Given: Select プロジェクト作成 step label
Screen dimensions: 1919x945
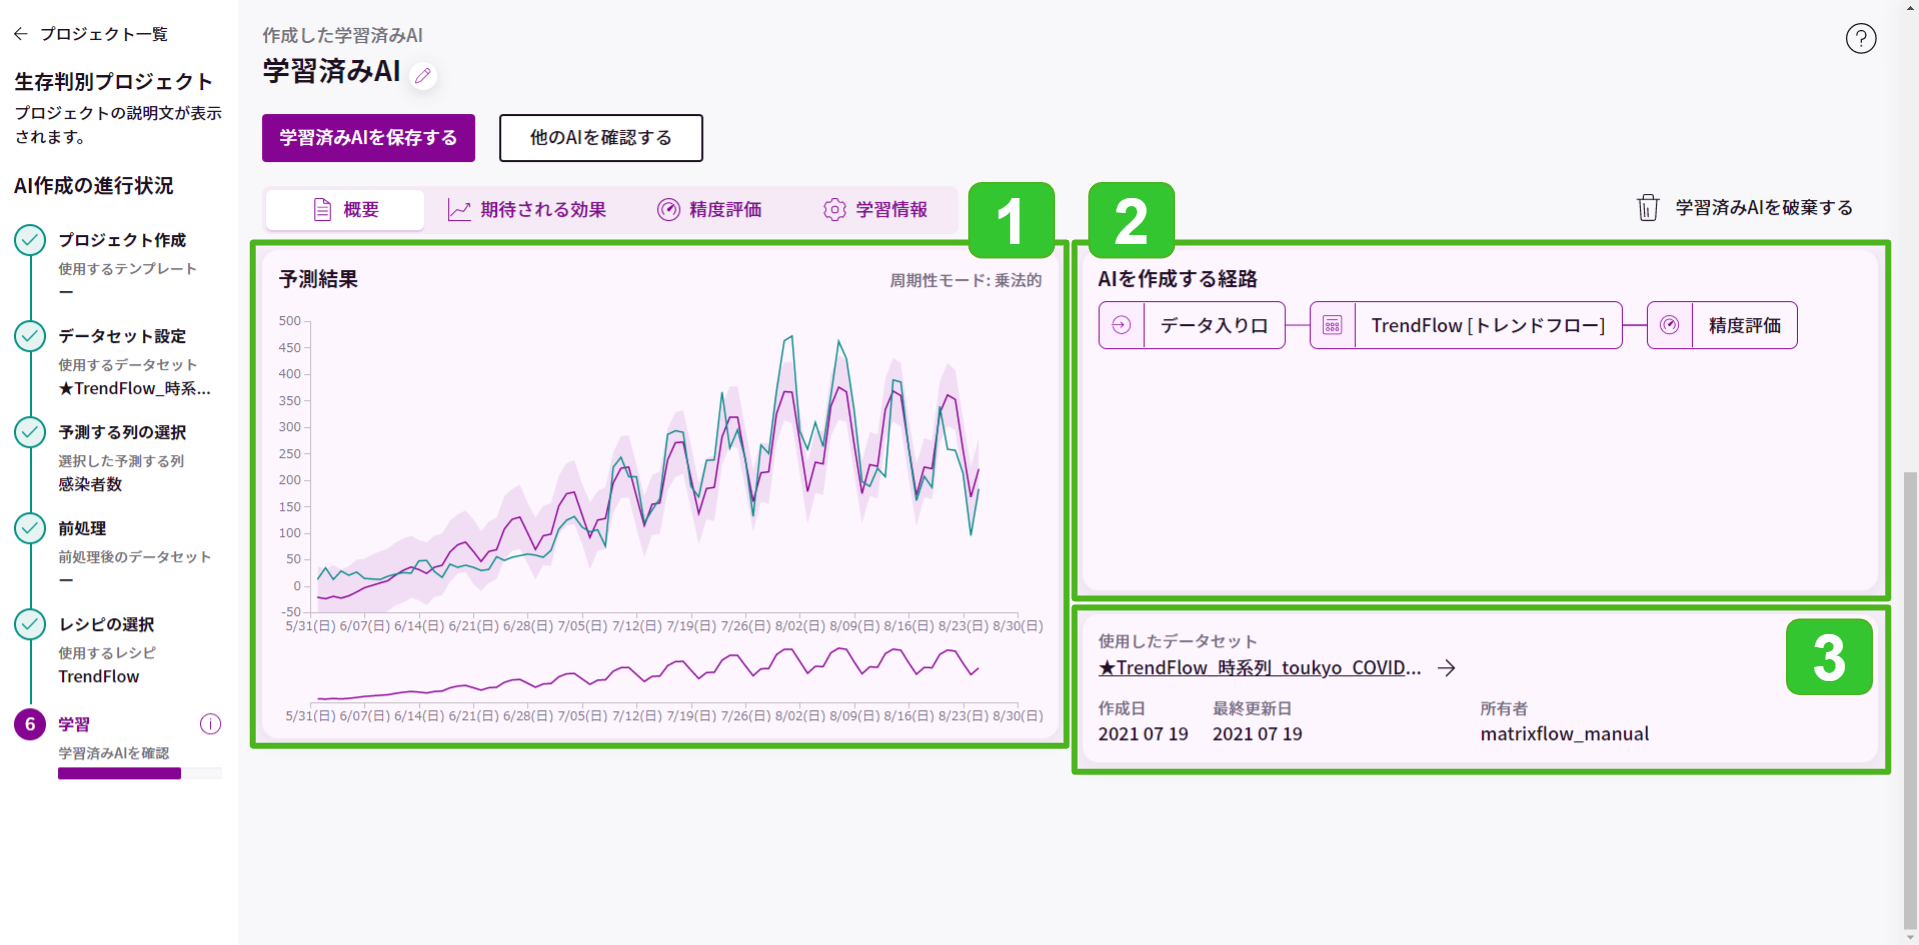Looking at the screenshot, I should (122, 240).
